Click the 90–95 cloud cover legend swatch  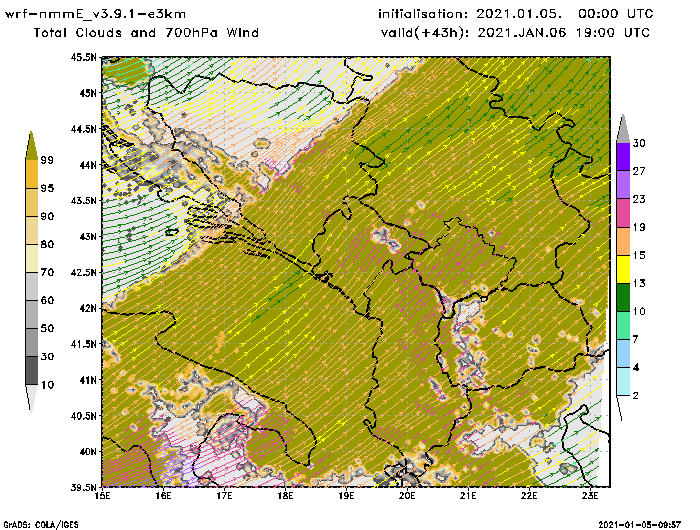click(31, 202)
